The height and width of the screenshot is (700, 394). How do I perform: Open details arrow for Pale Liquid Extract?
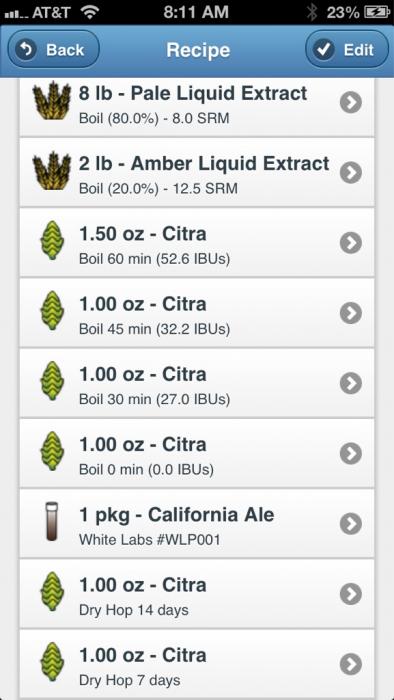351,103
